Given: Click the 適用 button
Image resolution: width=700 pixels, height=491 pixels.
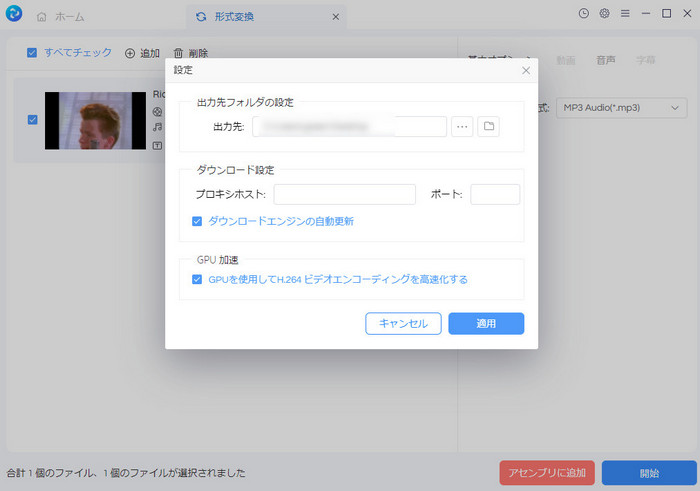Looking at the screenshot, I should click(486, 324).
